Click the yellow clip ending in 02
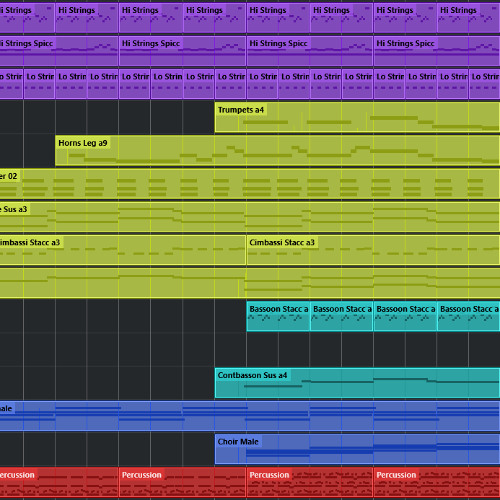The height and width of the screenshot is (500, 500). pos(250,184)
